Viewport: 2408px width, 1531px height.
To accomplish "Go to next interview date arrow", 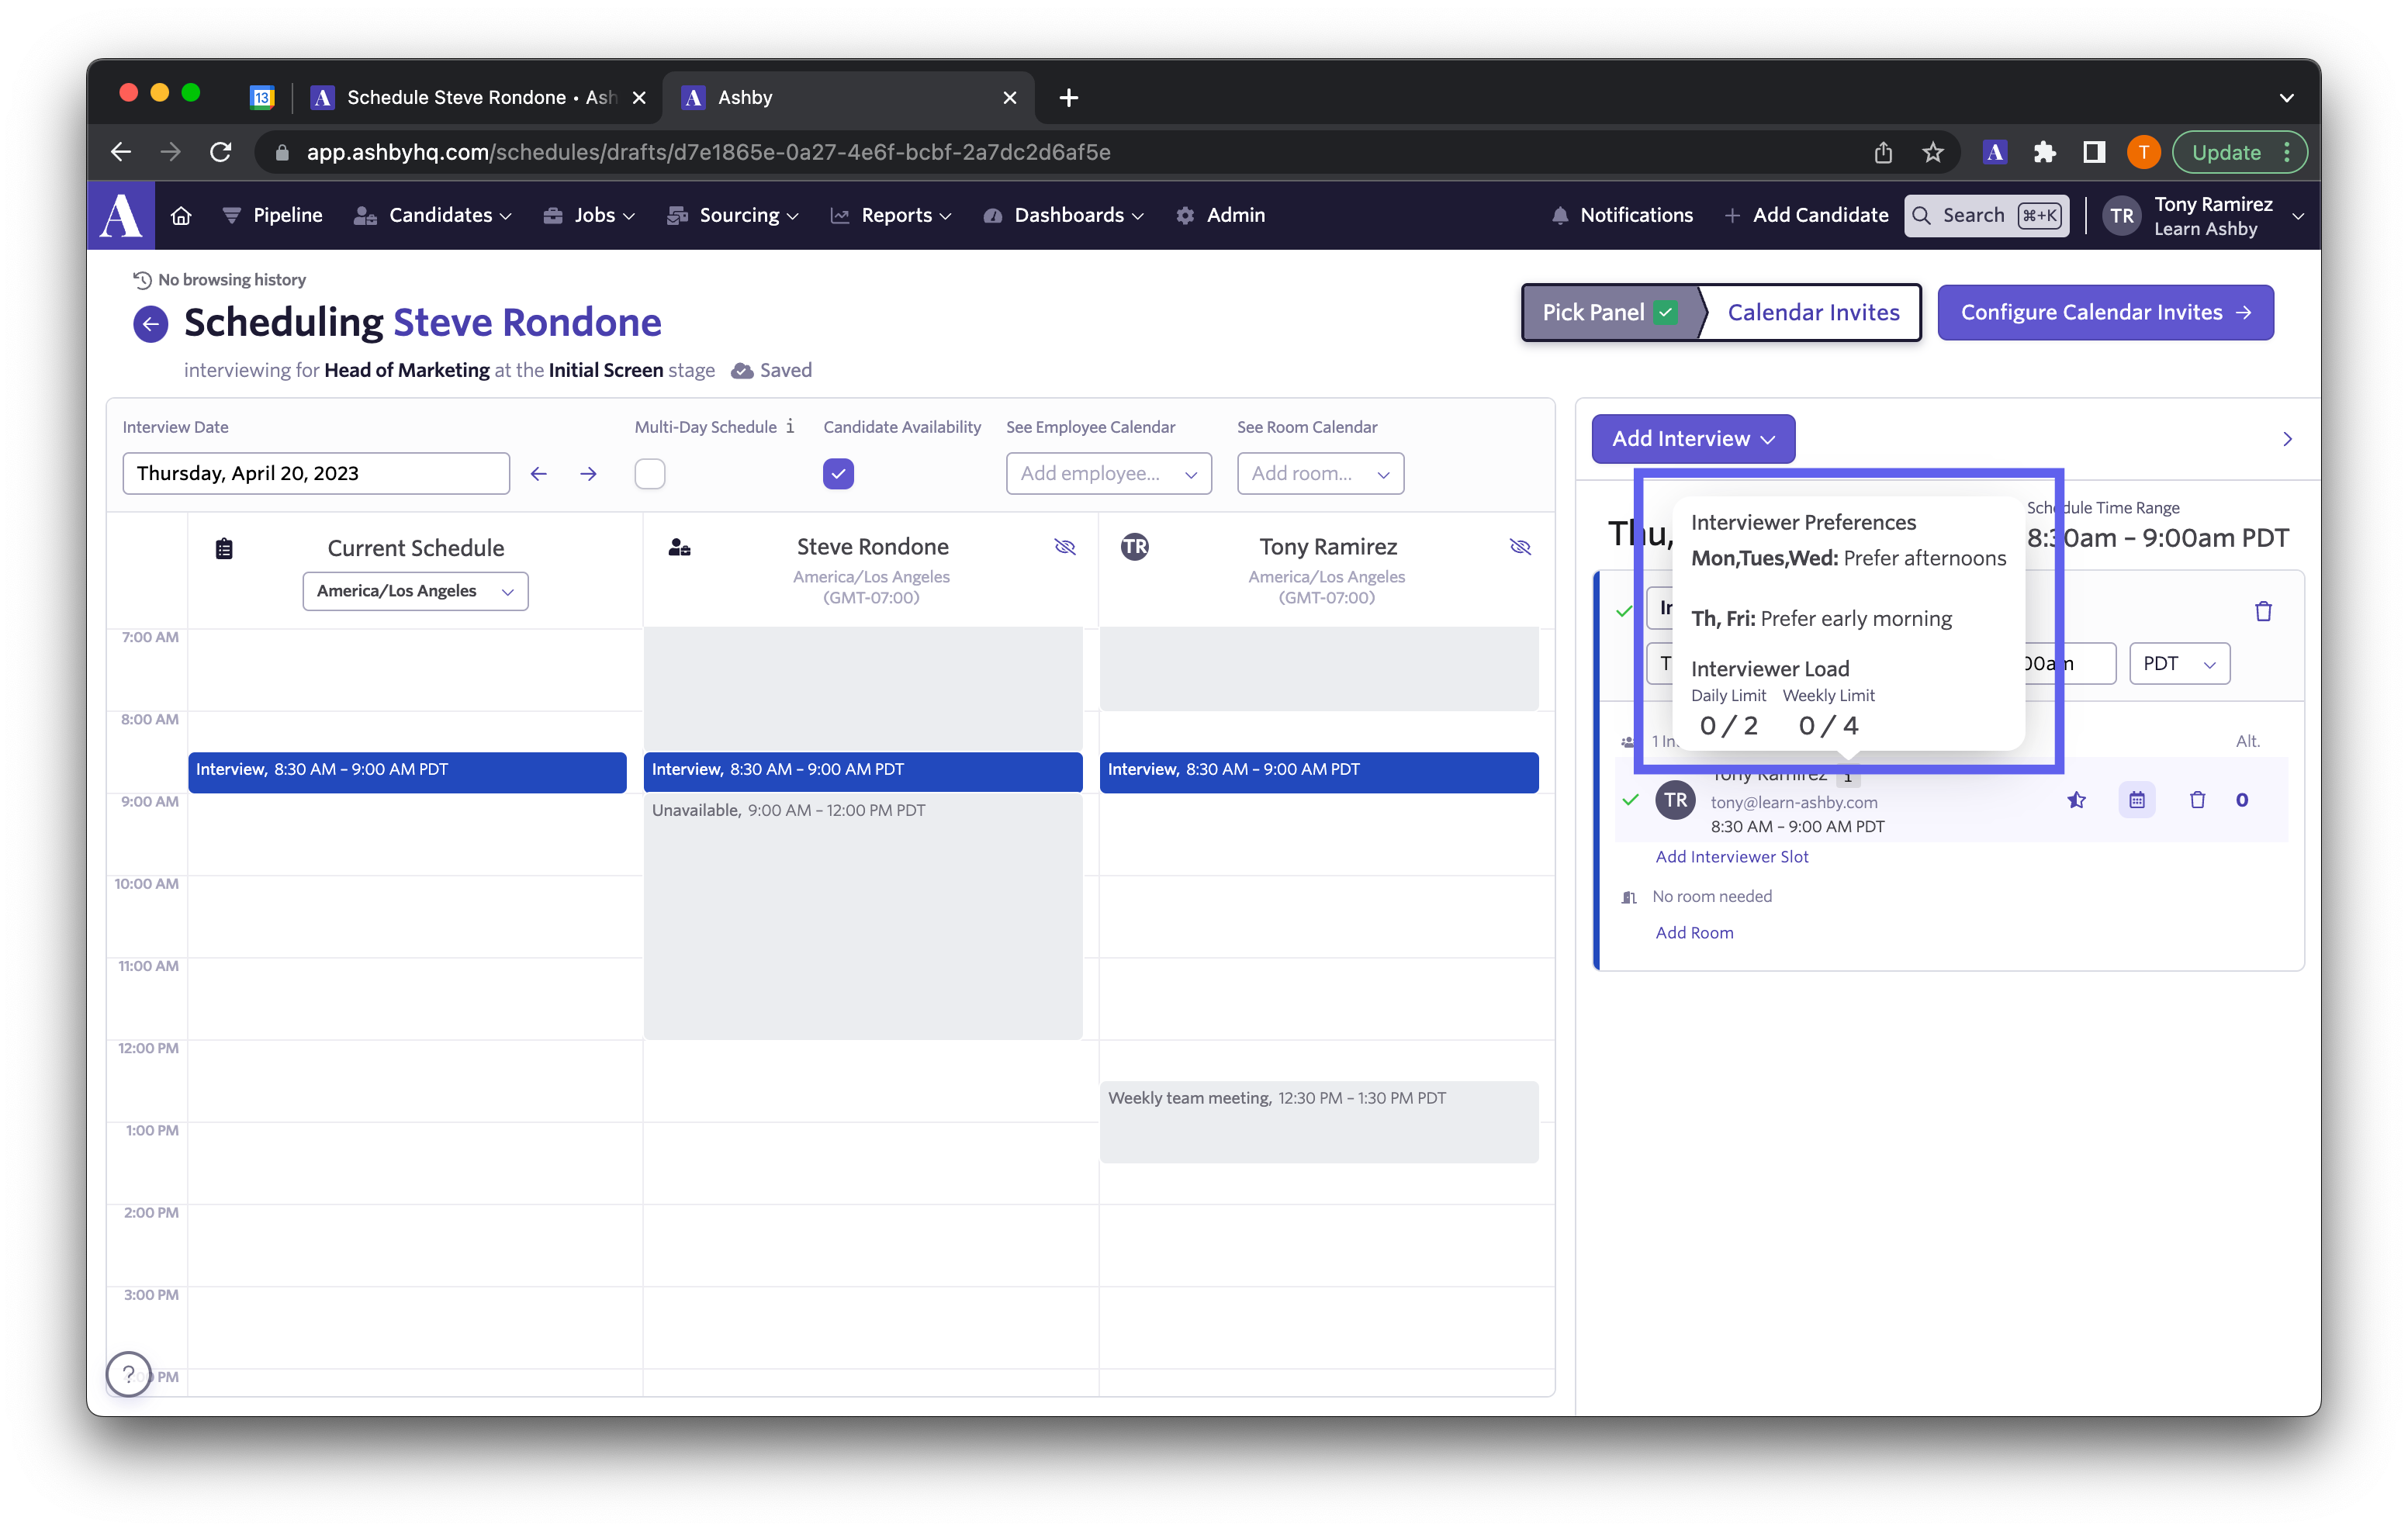I will coord(588,474).
